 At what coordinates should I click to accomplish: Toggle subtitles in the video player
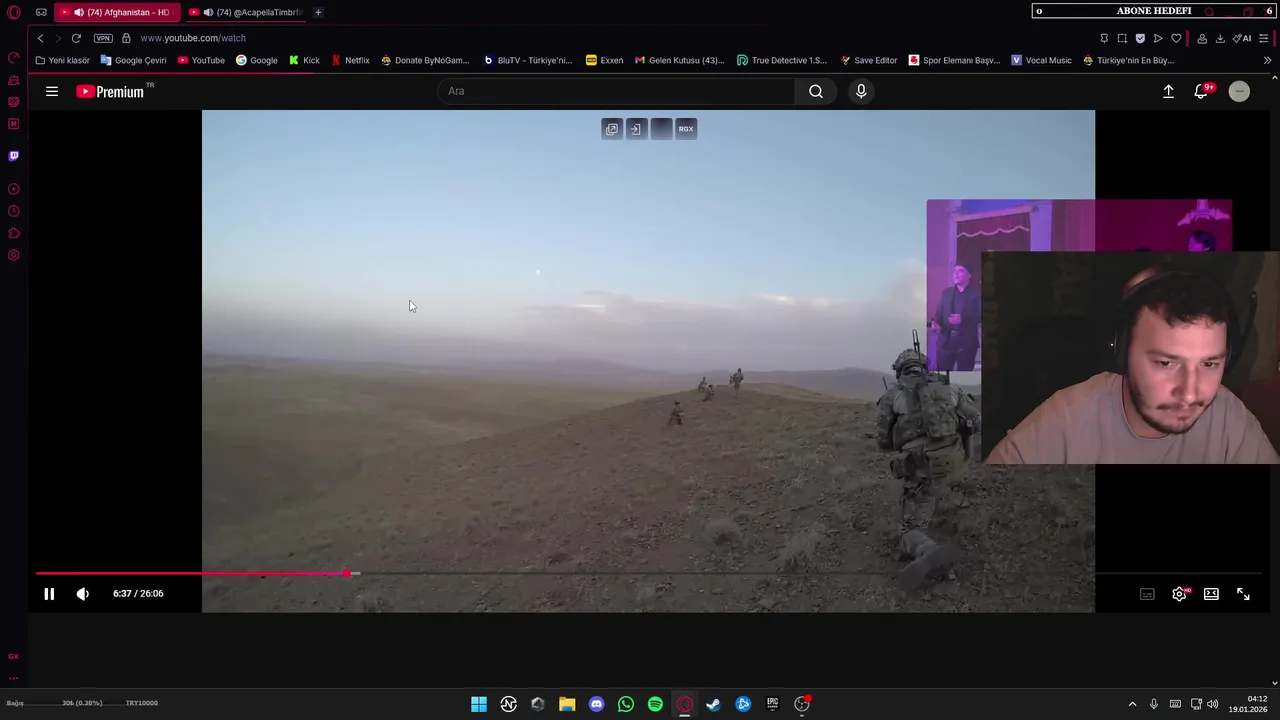point(1148,594)
